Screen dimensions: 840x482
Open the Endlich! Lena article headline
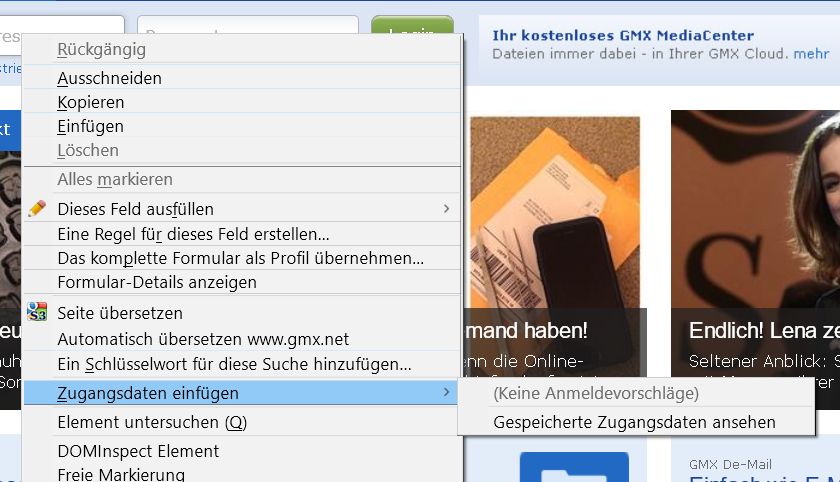coord(764,330)
